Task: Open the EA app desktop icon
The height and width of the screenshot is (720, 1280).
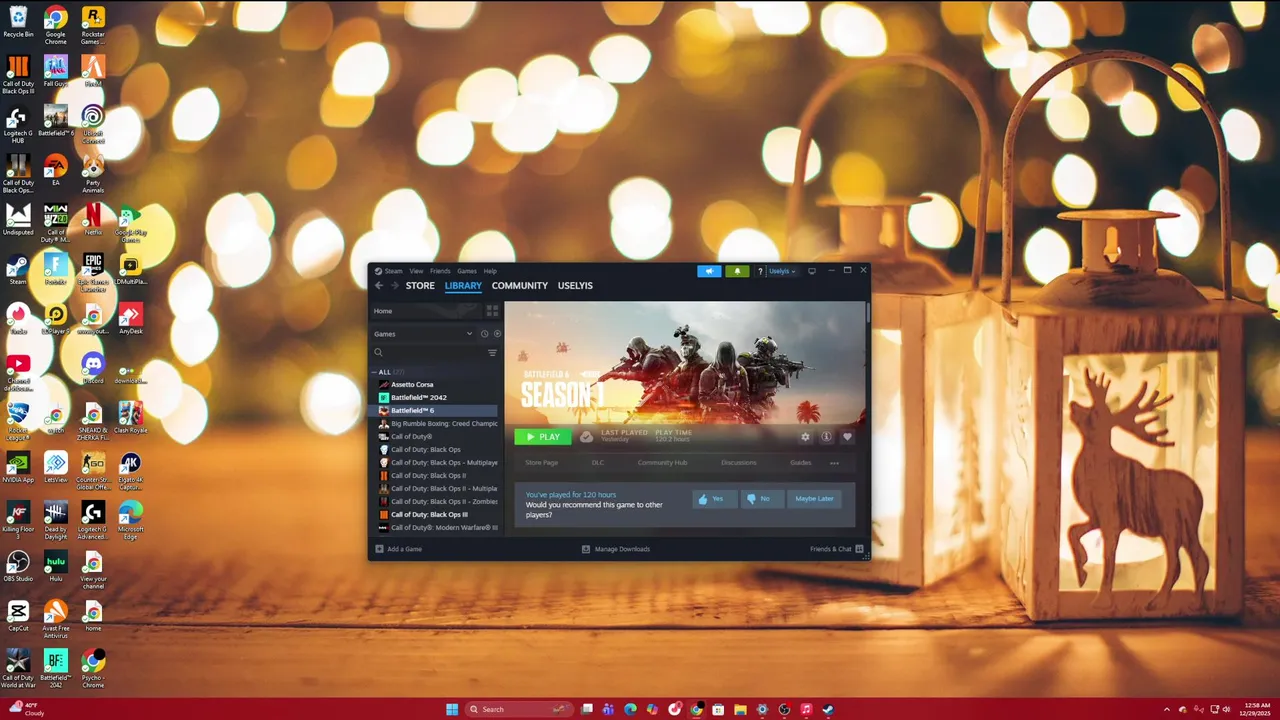Action: pos(55,170)
